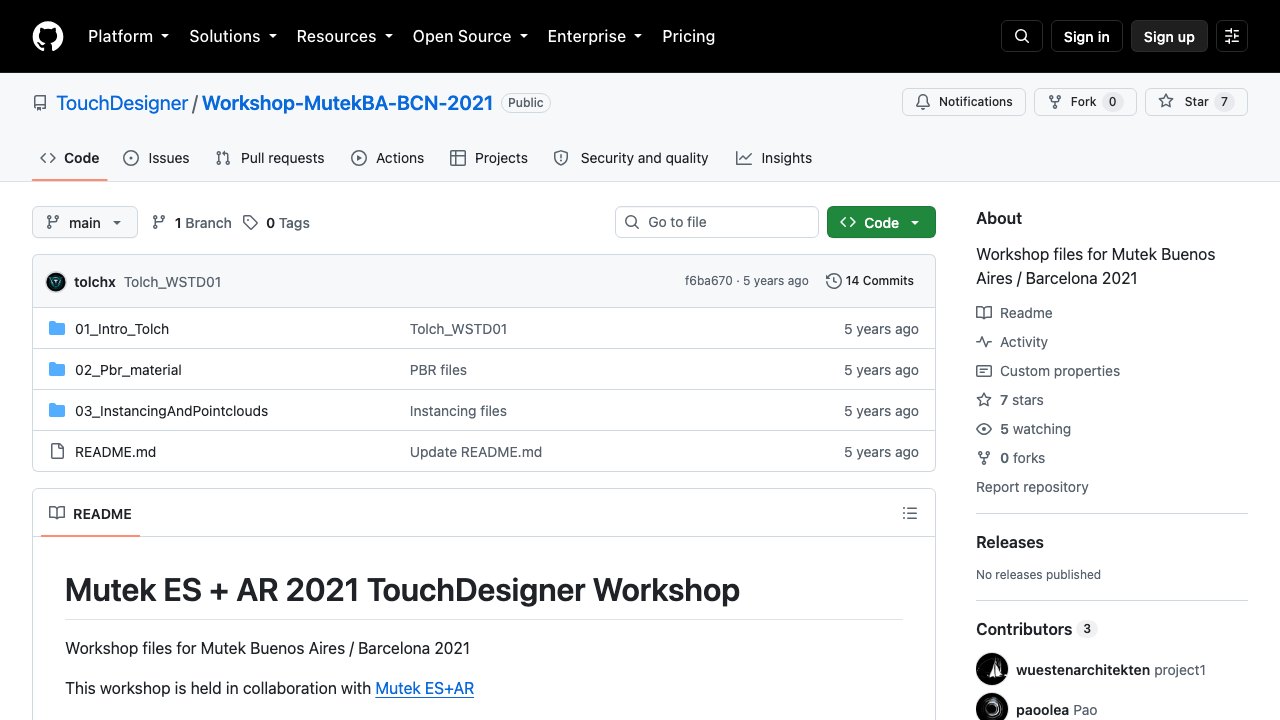Click the Notifications button

pos(965,102)
